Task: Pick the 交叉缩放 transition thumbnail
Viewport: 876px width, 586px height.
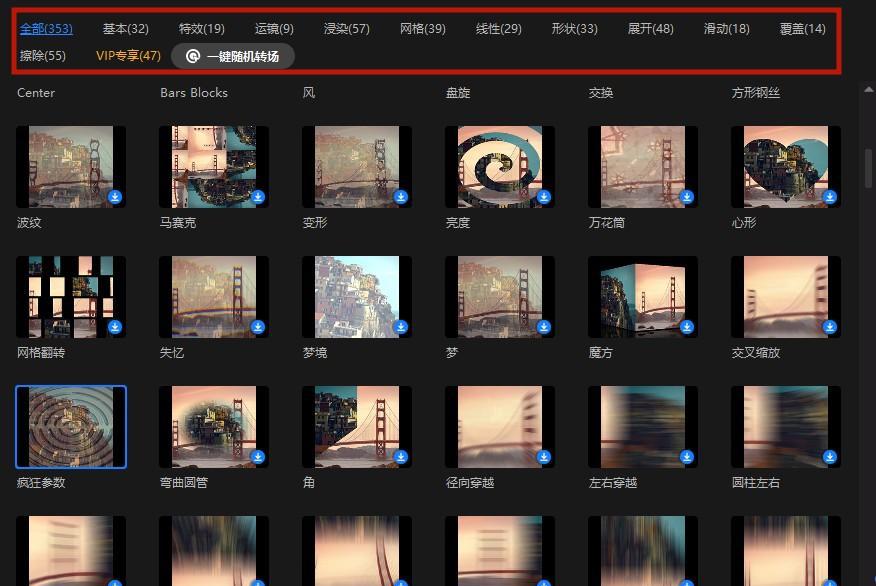Action: 786,297
